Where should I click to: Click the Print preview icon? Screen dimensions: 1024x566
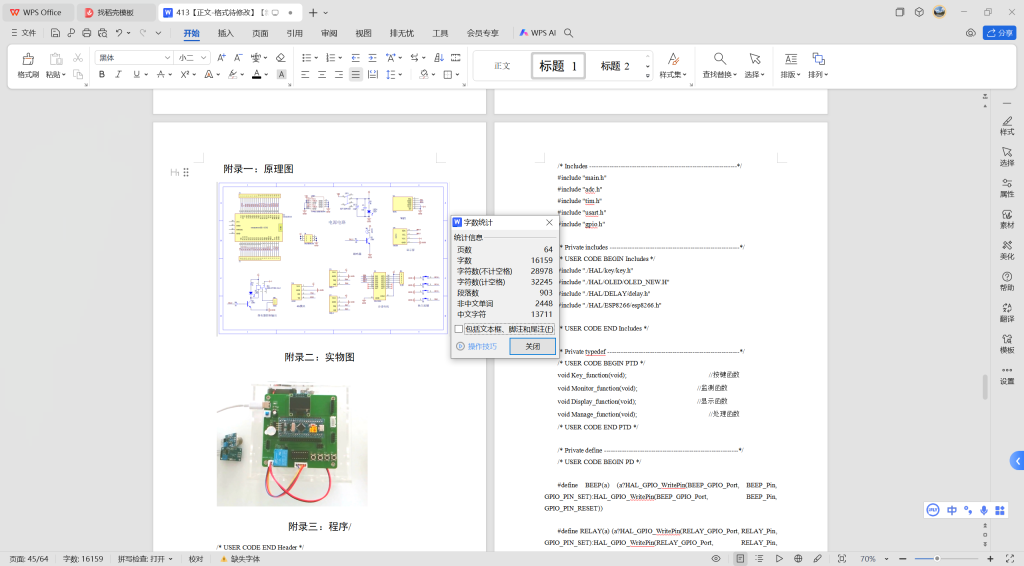coord(103,33)
